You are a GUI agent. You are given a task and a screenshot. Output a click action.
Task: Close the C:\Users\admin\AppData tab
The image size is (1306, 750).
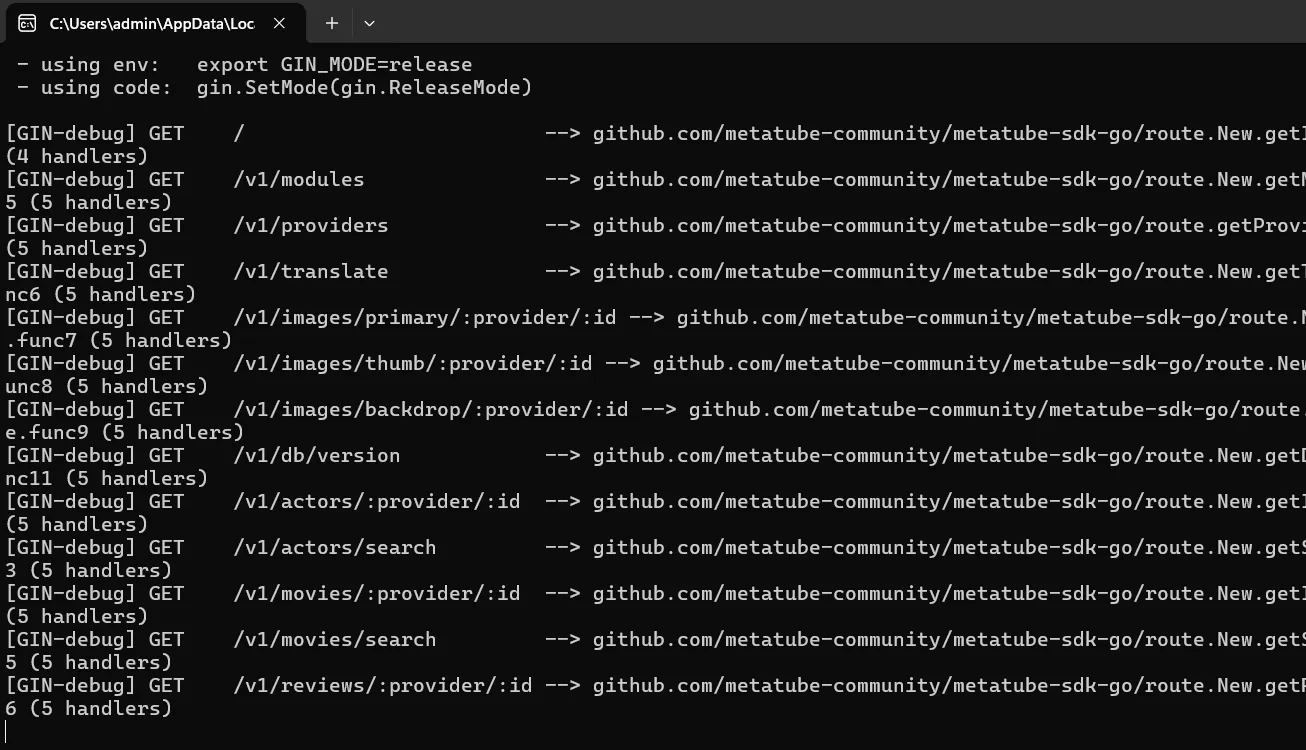point(279,23)
